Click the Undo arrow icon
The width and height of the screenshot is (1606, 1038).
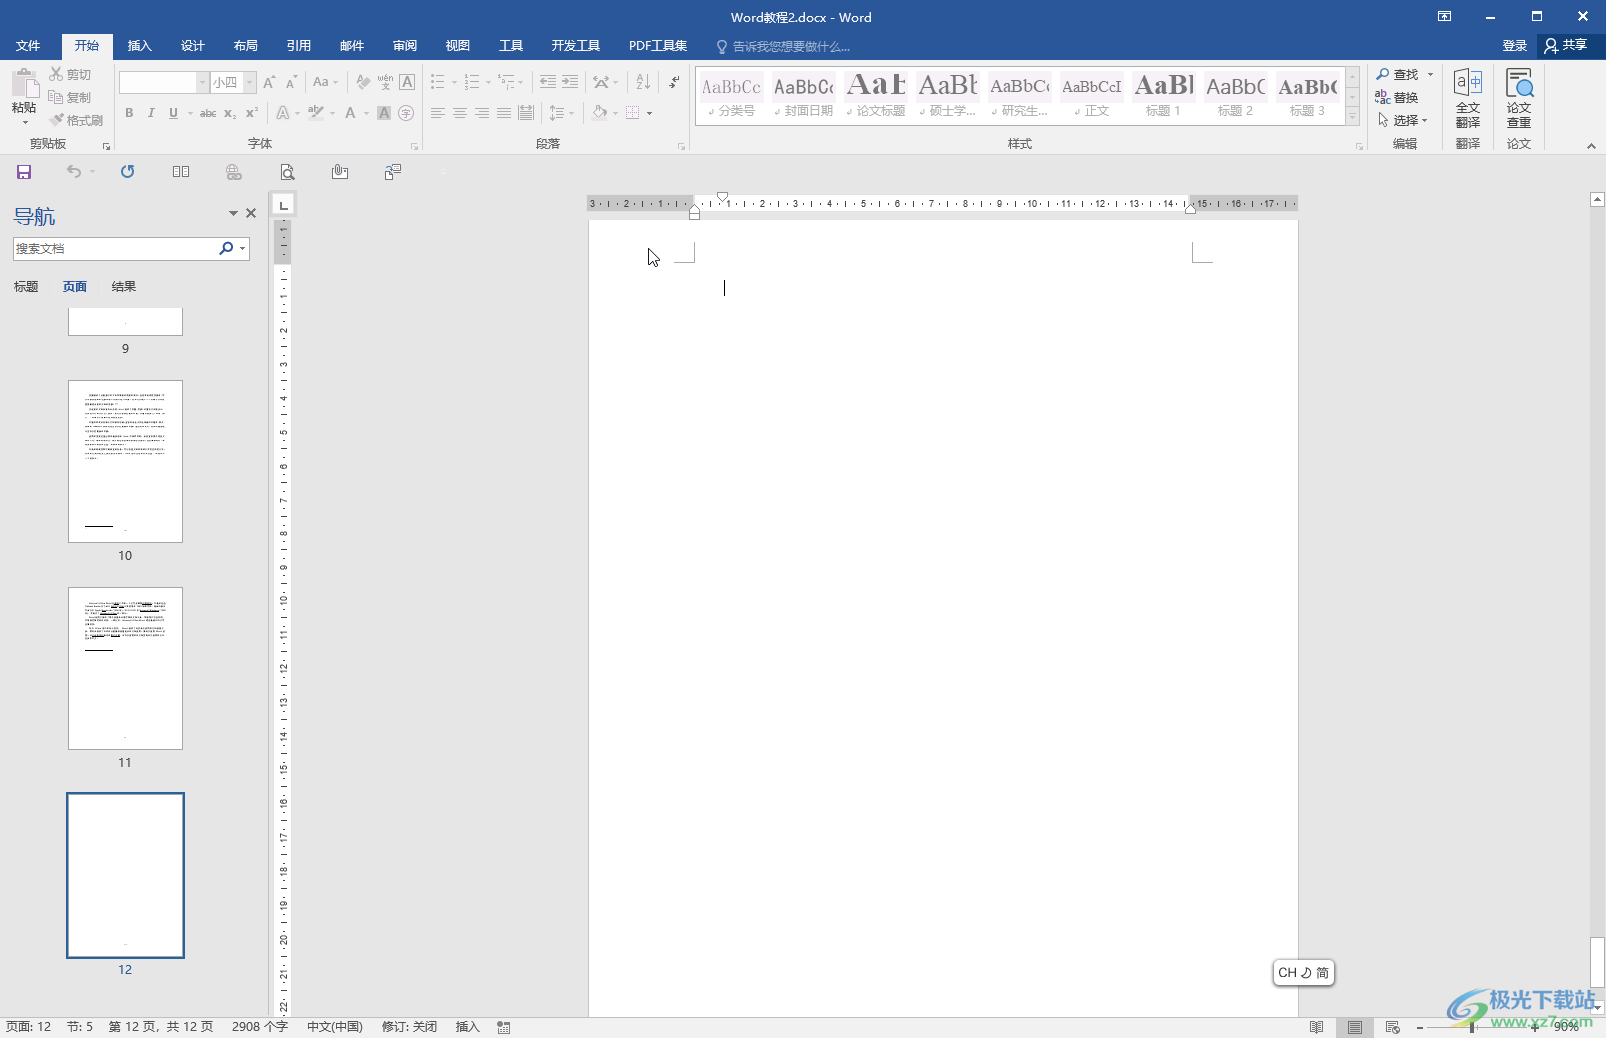click(x=74, y=172)
